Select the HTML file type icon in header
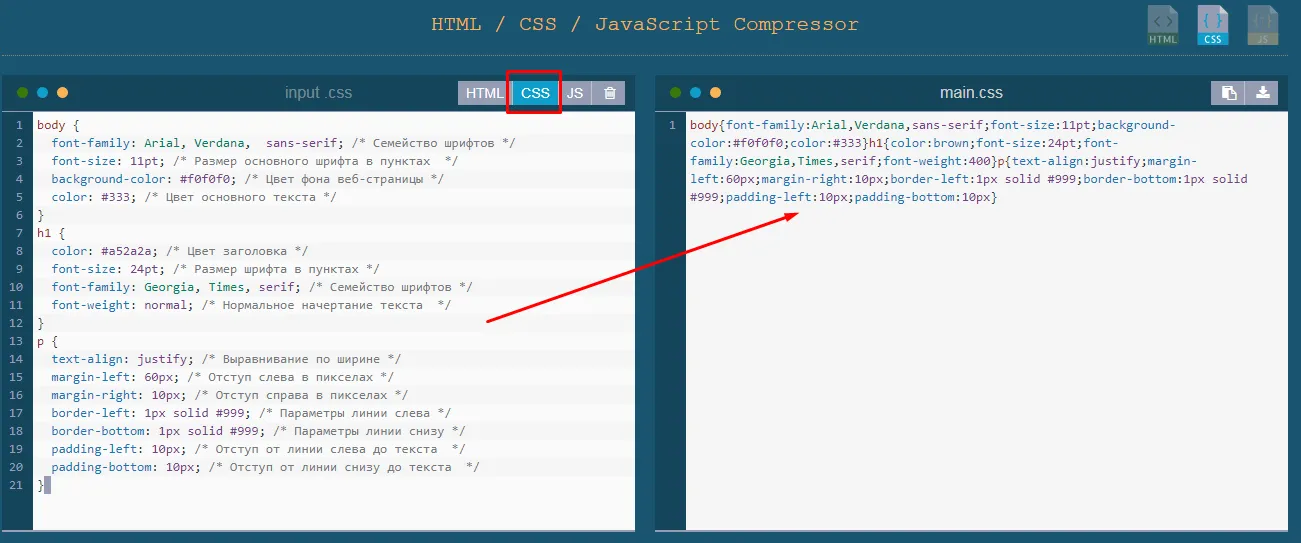The width and height of the screenshot is (1301, 543). point(1163,26)
